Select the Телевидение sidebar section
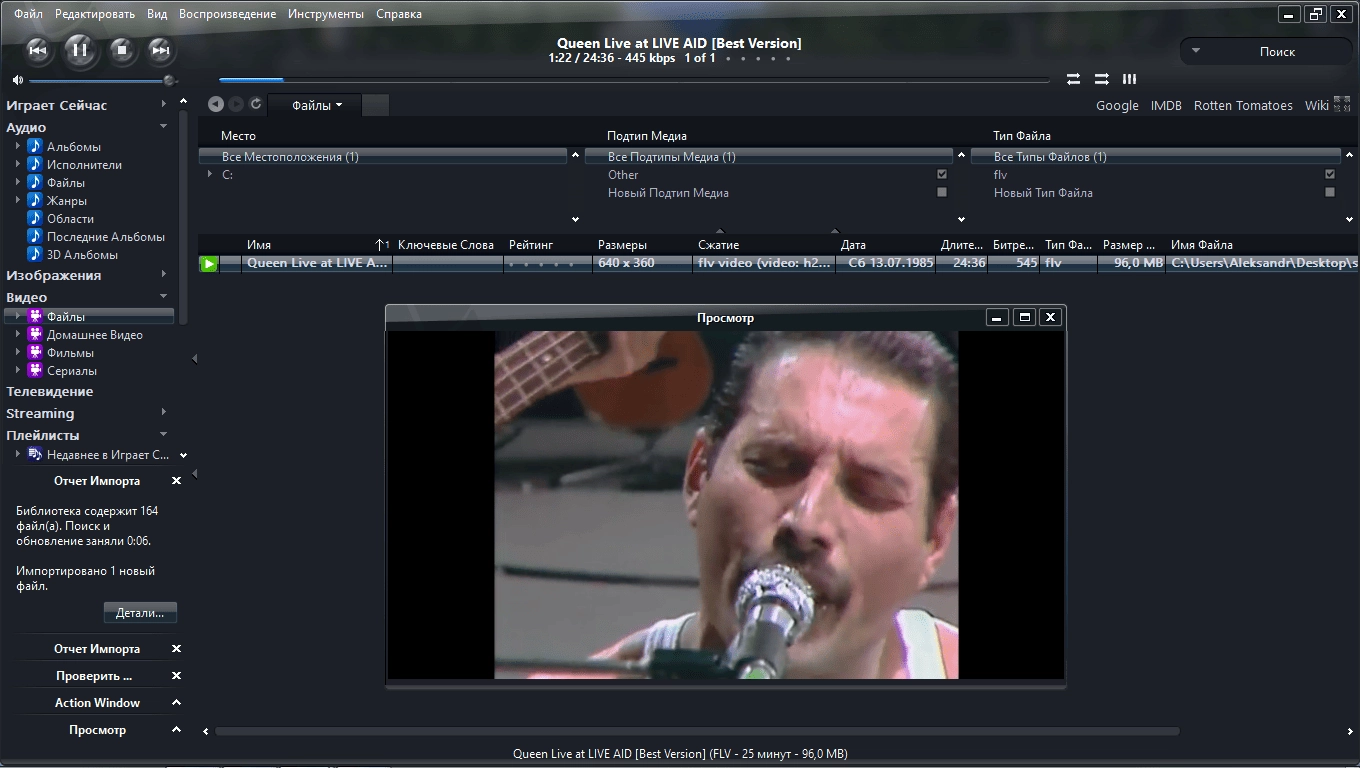 coord(50,391)
